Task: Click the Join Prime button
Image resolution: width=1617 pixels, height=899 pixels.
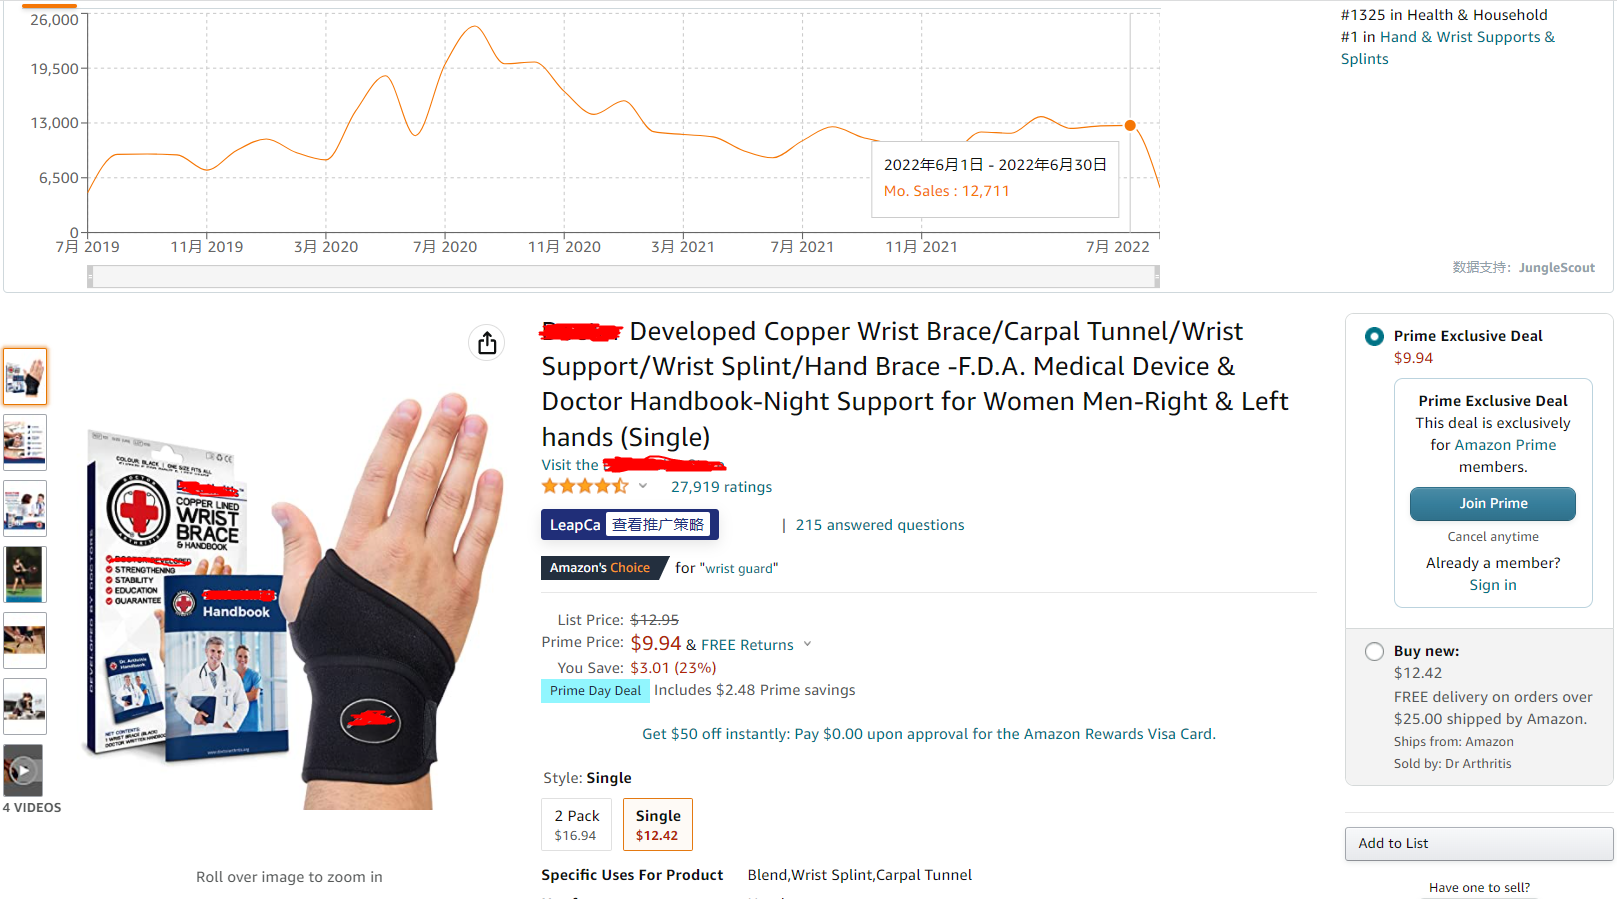Action: click(1493, 504)
